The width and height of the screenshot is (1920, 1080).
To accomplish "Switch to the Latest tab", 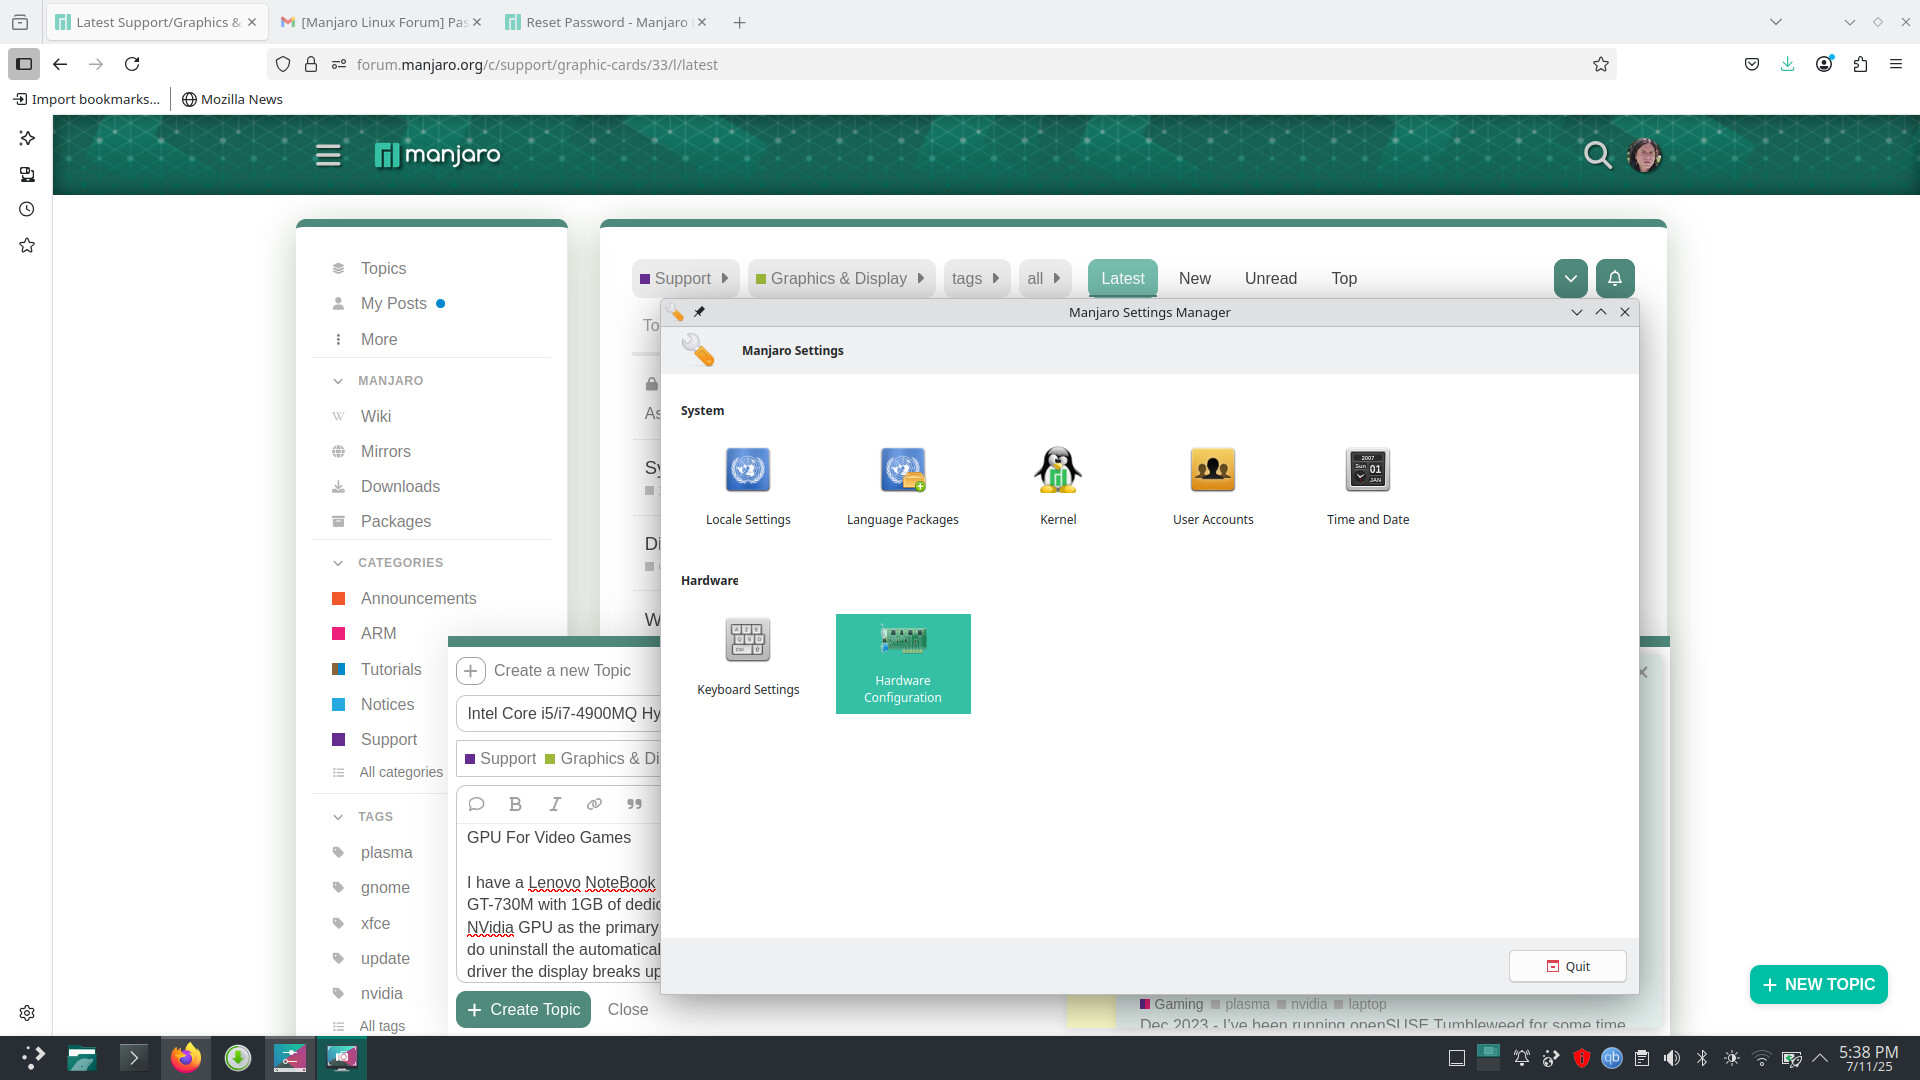I will pyautogui.click(x=1122, y=278).
